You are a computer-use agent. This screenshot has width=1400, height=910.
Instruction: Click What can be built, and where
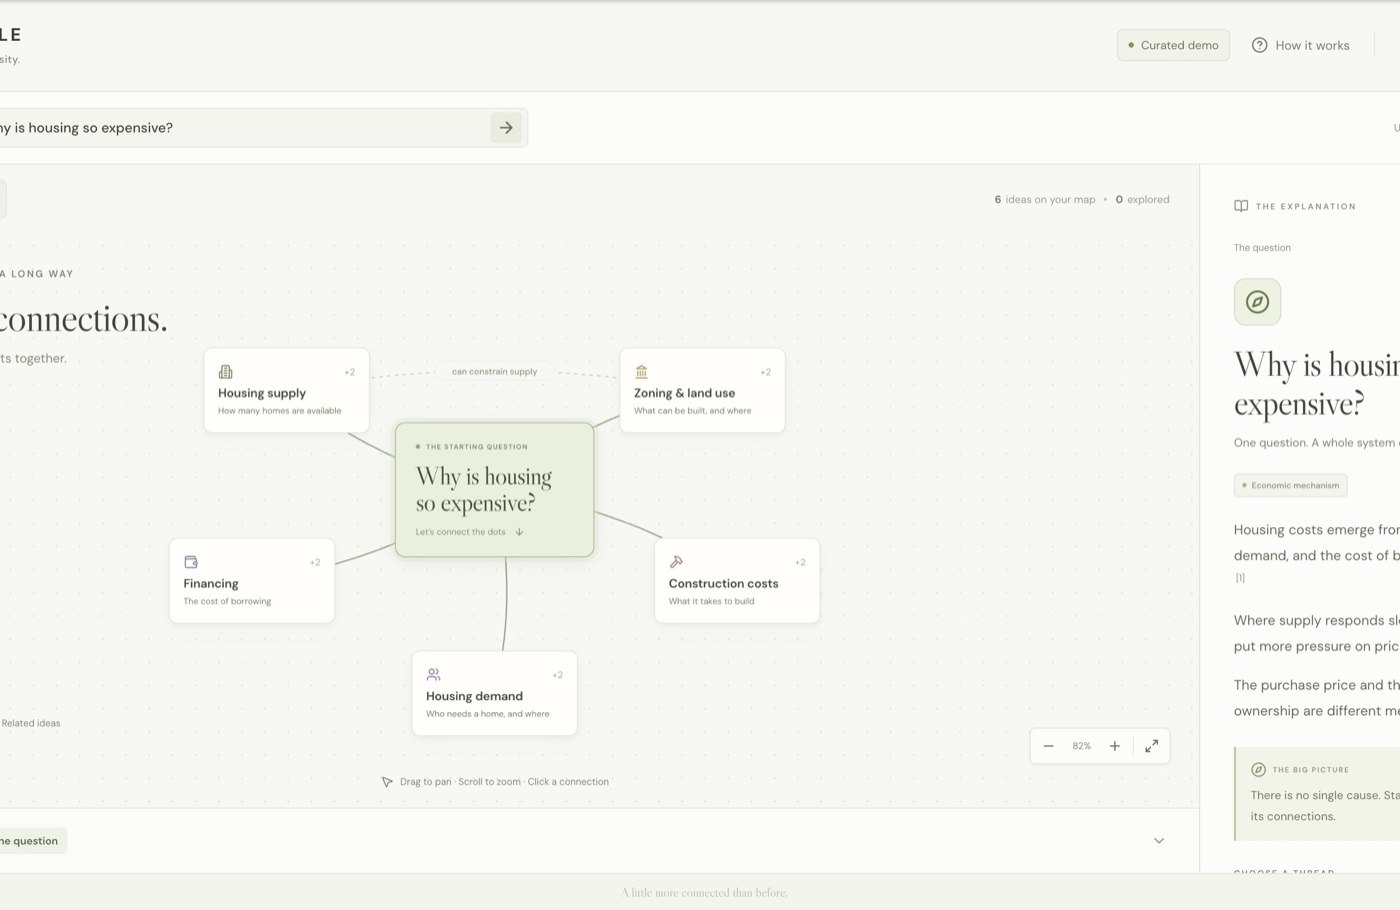pos(692,411)
